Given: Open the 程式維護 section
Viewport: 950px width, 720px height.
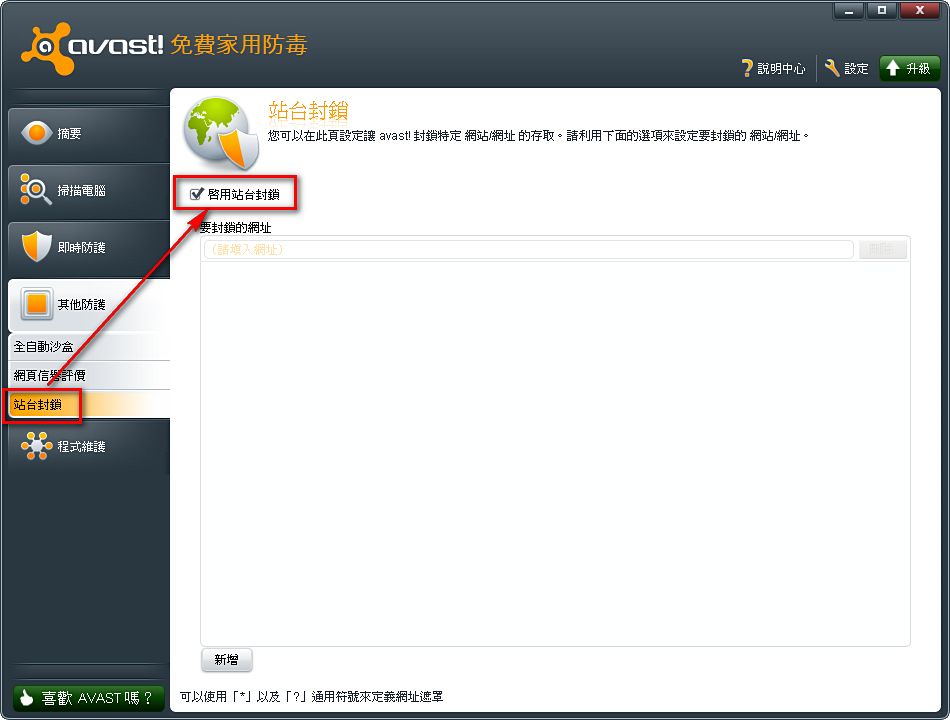Looking at the screenshot, I should (88, 447).
